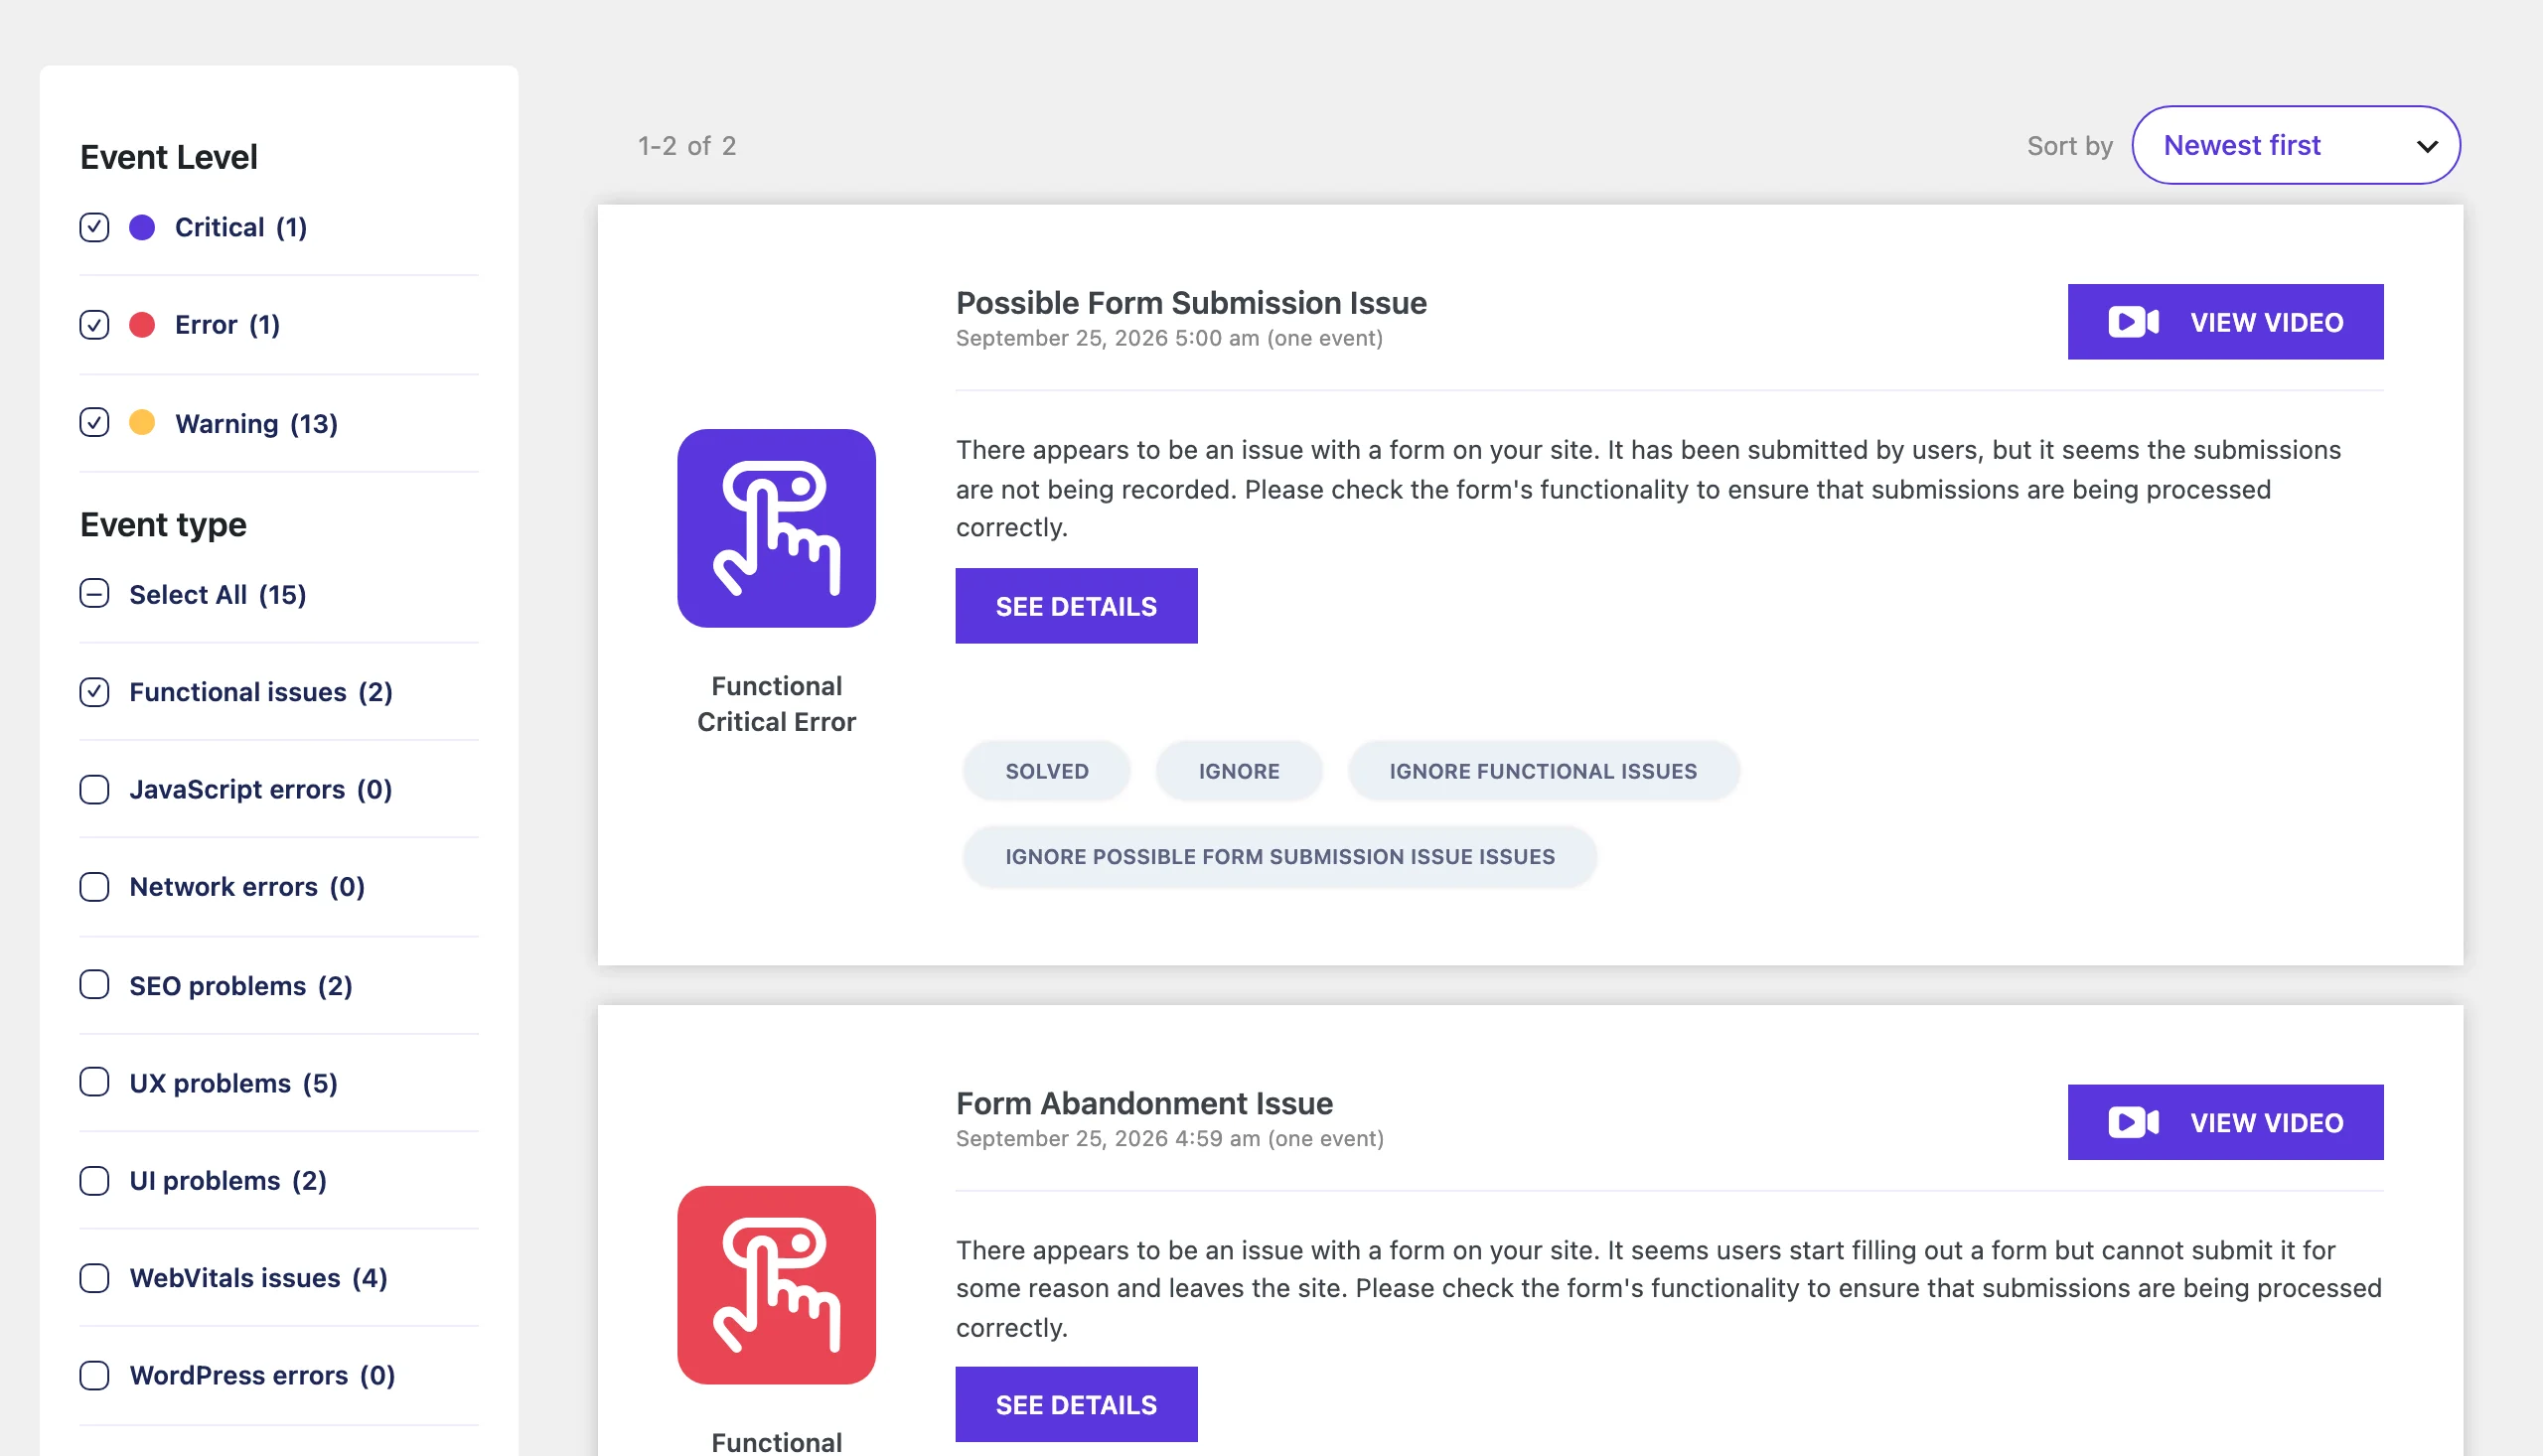Click the Functional Critical Error caption
This screenshot has width=2543, height=1456.
tap(776, 704)
